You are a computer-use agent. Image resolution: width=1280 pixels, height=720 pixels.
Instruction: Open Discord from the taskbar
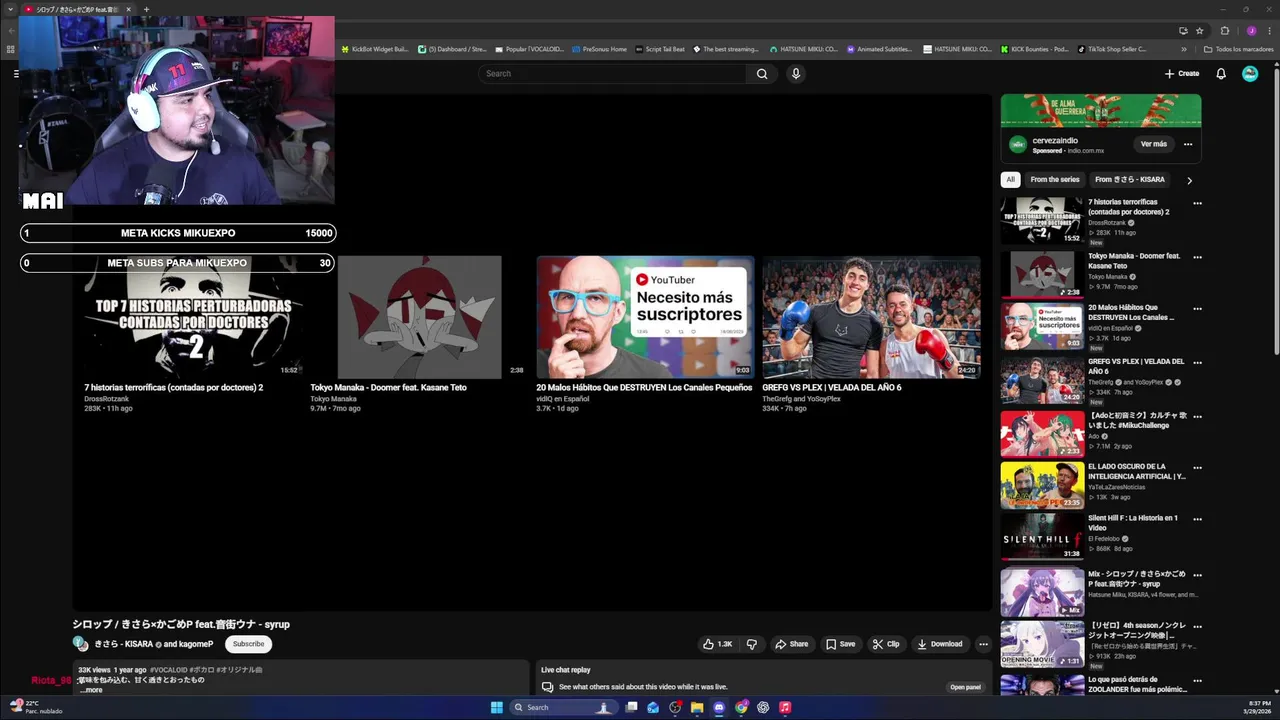(x=719, y=707)
